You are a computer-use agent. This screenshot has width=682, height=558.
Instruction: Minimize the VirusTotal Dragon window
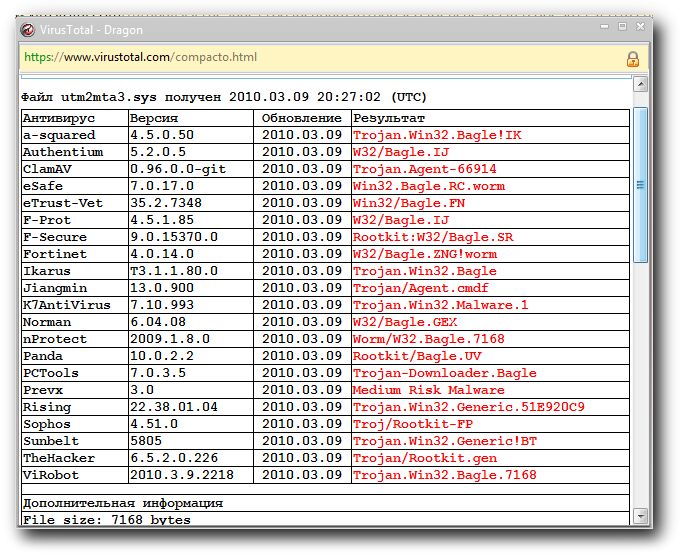pos(604,27)
